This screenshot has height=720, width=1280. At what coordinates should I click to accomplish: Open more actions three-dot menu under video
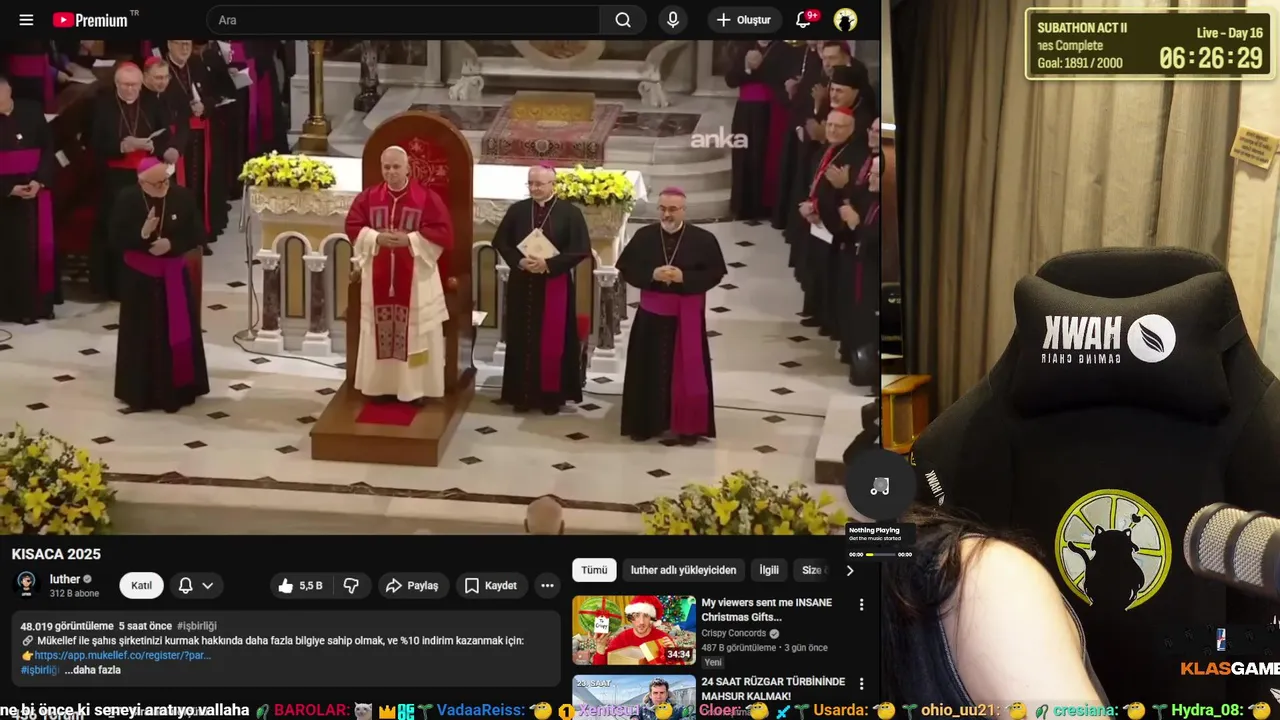(547, 586)
